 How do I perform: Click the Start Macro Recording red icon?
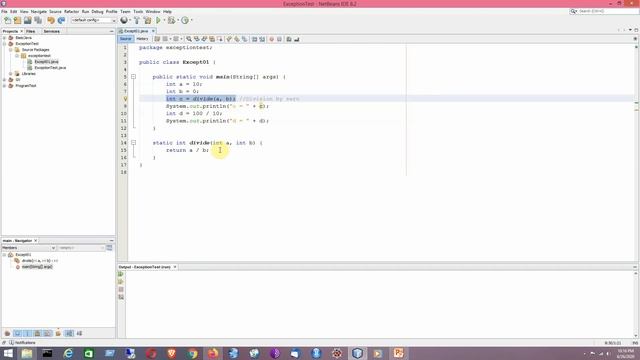pyautogui.click(x=271, y=39)
